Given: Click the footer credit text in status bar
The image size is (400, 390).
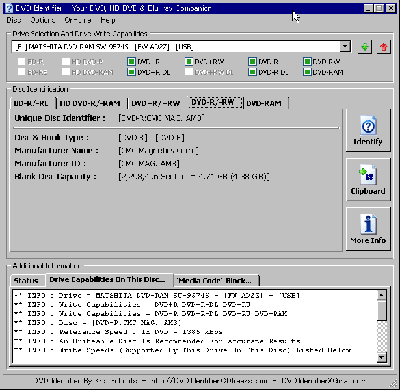Looking at the screenshot, I should 200,381.
